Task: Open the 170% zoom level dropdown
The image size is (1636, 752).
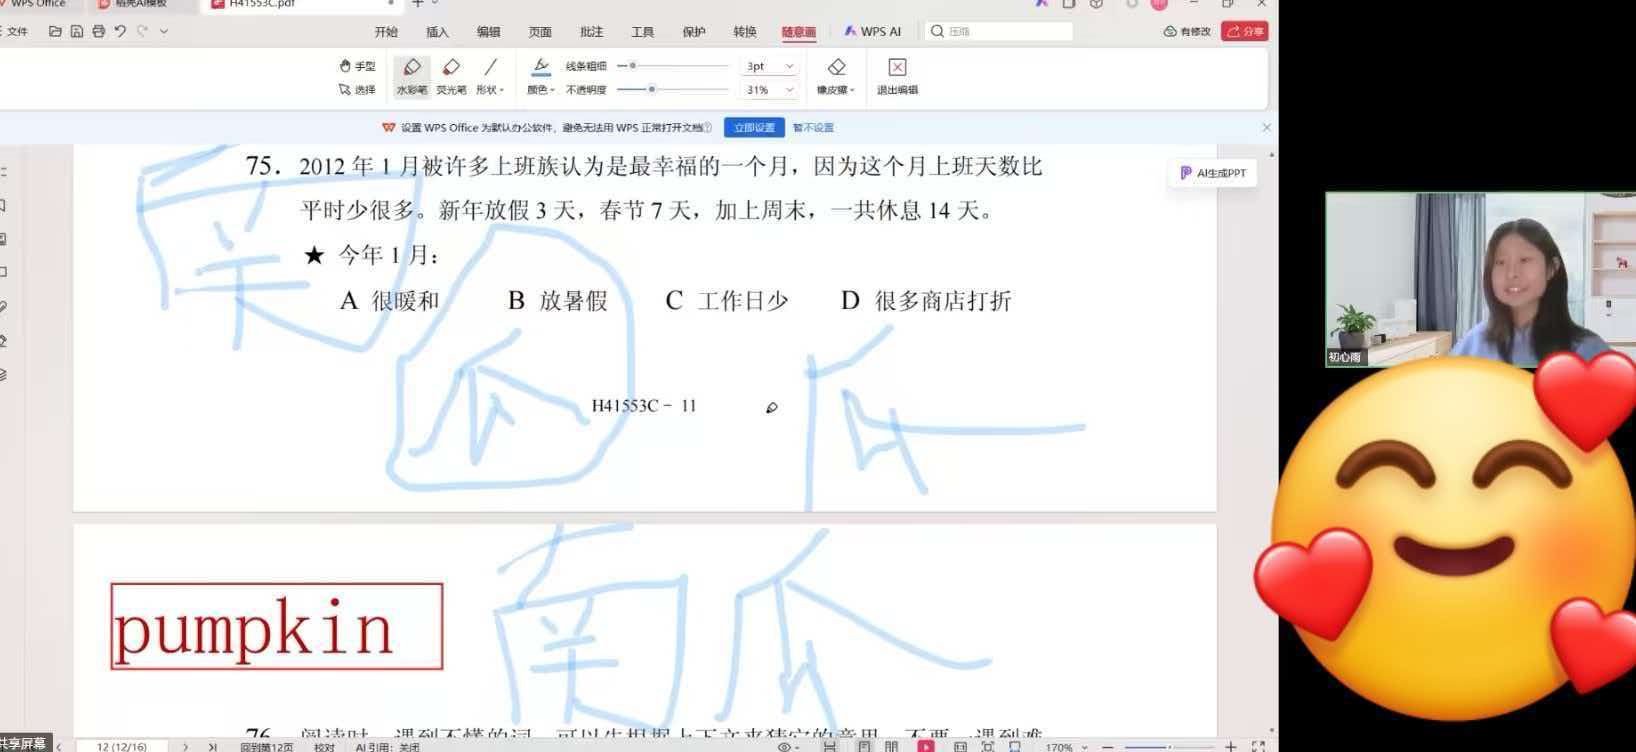Action: point(1066,746)
